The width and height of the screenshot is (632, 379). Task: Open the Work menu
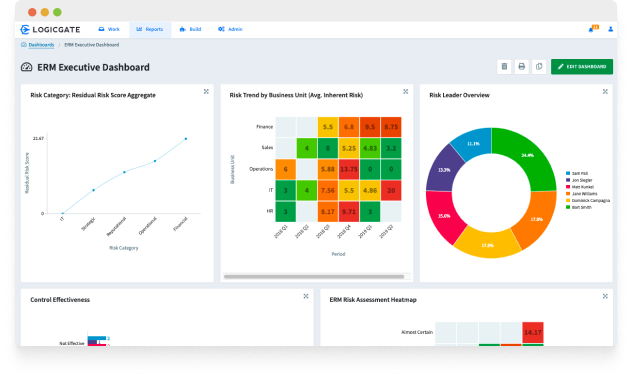(x=109, y=29)
